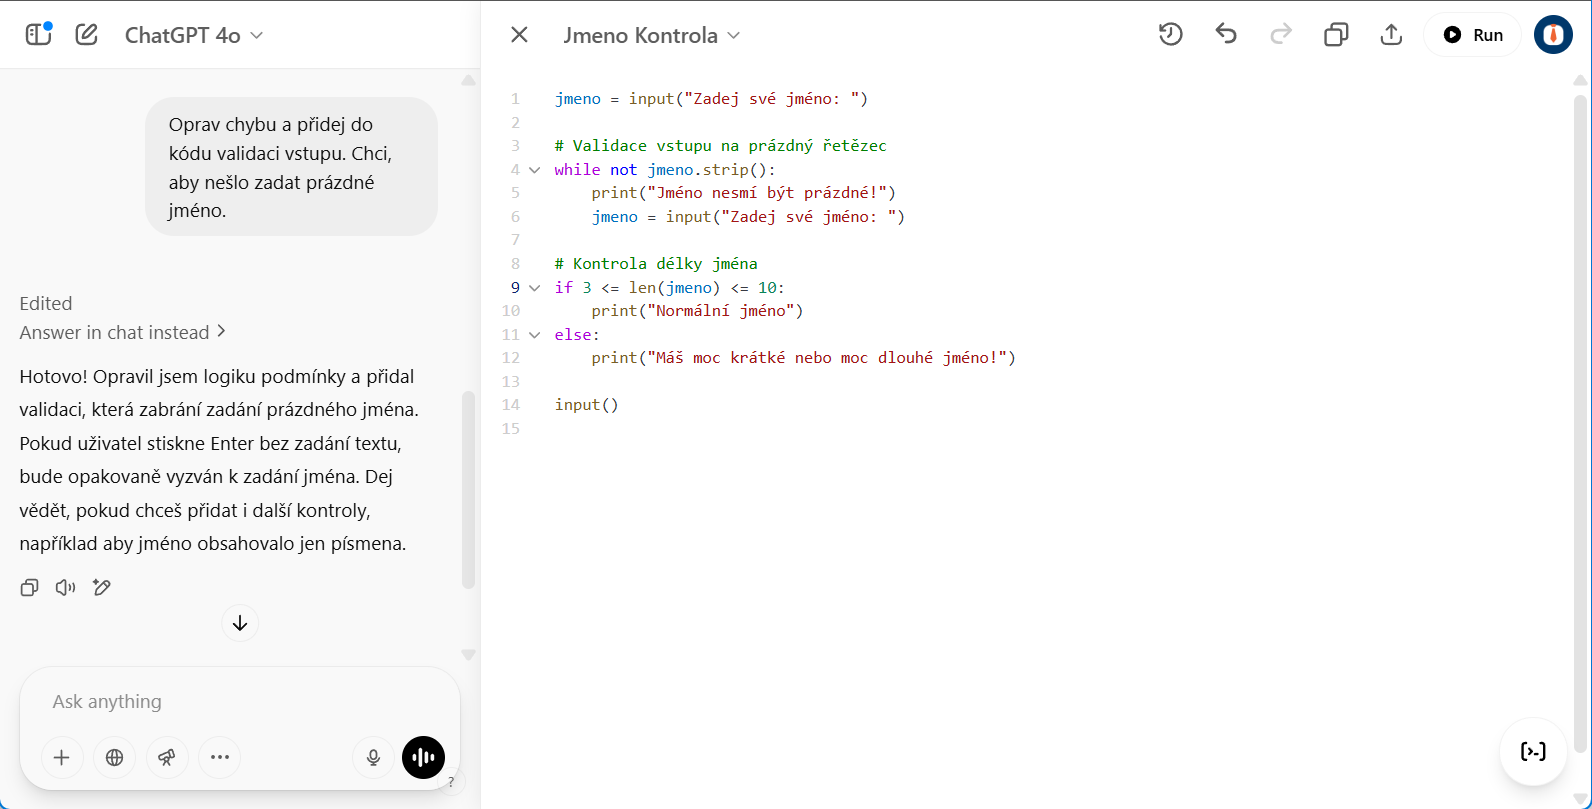Open the user profile avatar menu

(1552, 35)
